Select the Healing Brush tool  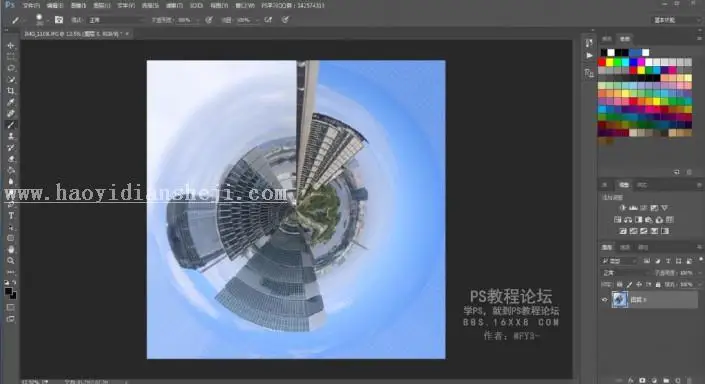pyautogui.click(x=11, y=113)
